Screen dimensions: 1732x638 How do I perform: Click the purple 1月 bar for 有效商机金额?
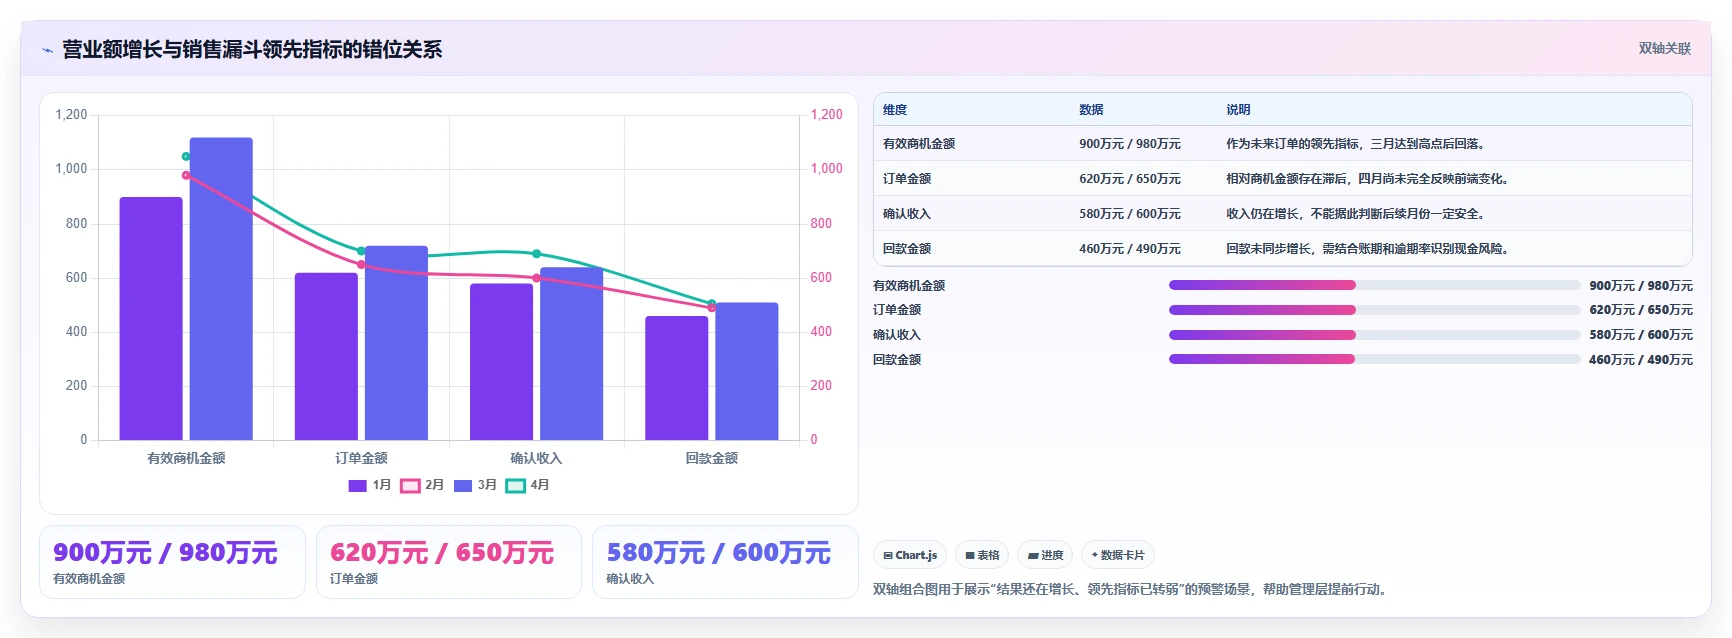(x=151, y=318)
